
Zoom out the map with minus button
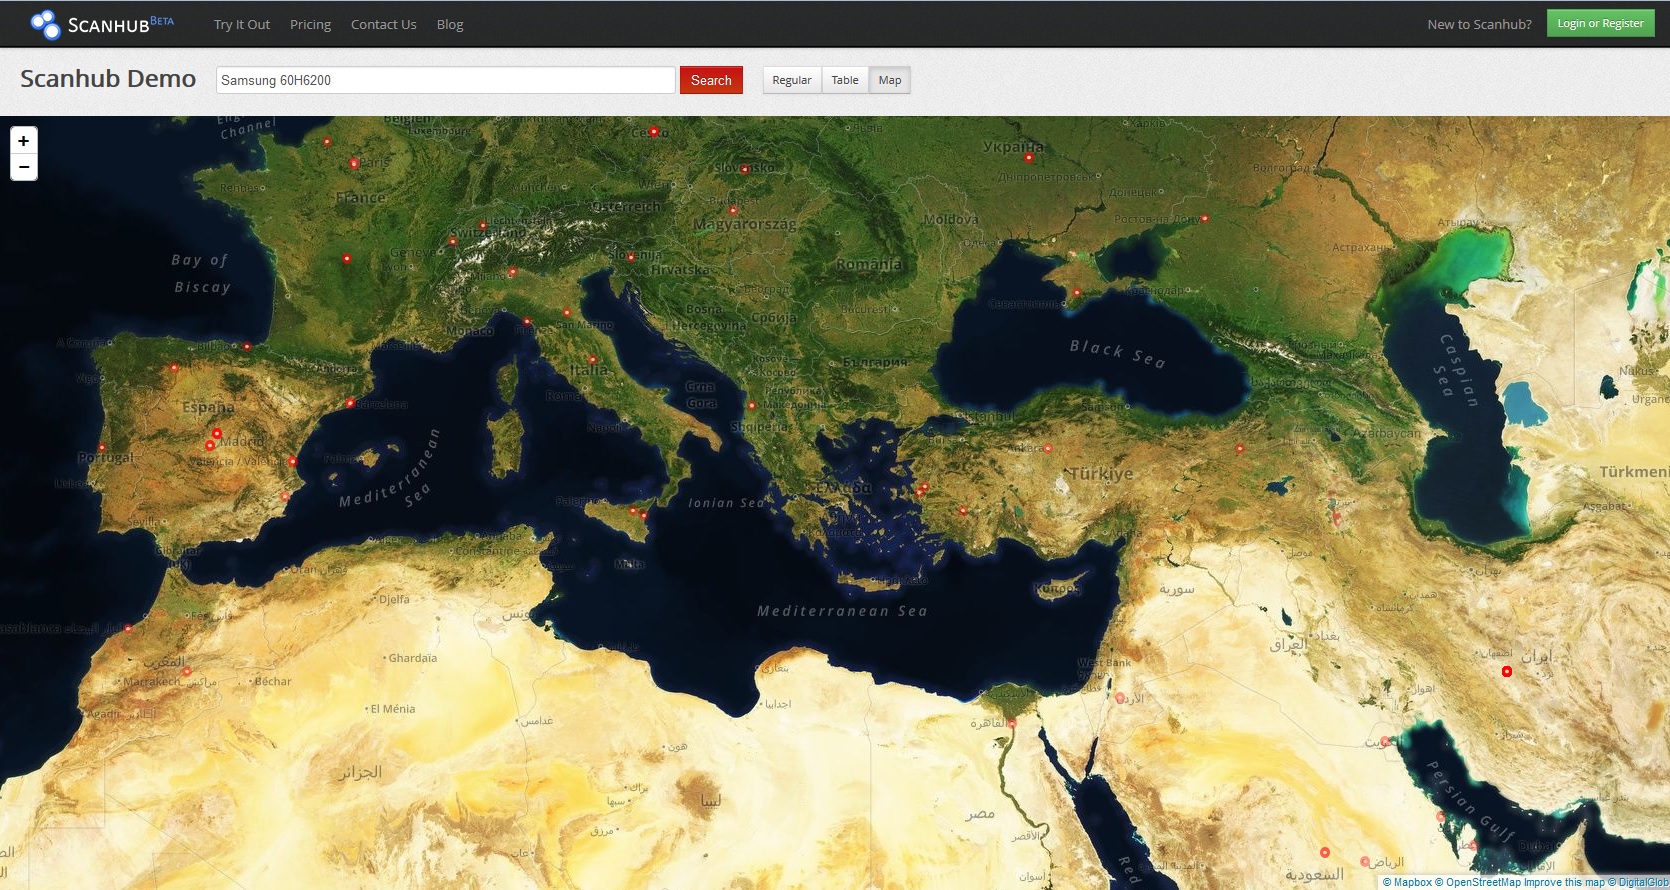24,167
